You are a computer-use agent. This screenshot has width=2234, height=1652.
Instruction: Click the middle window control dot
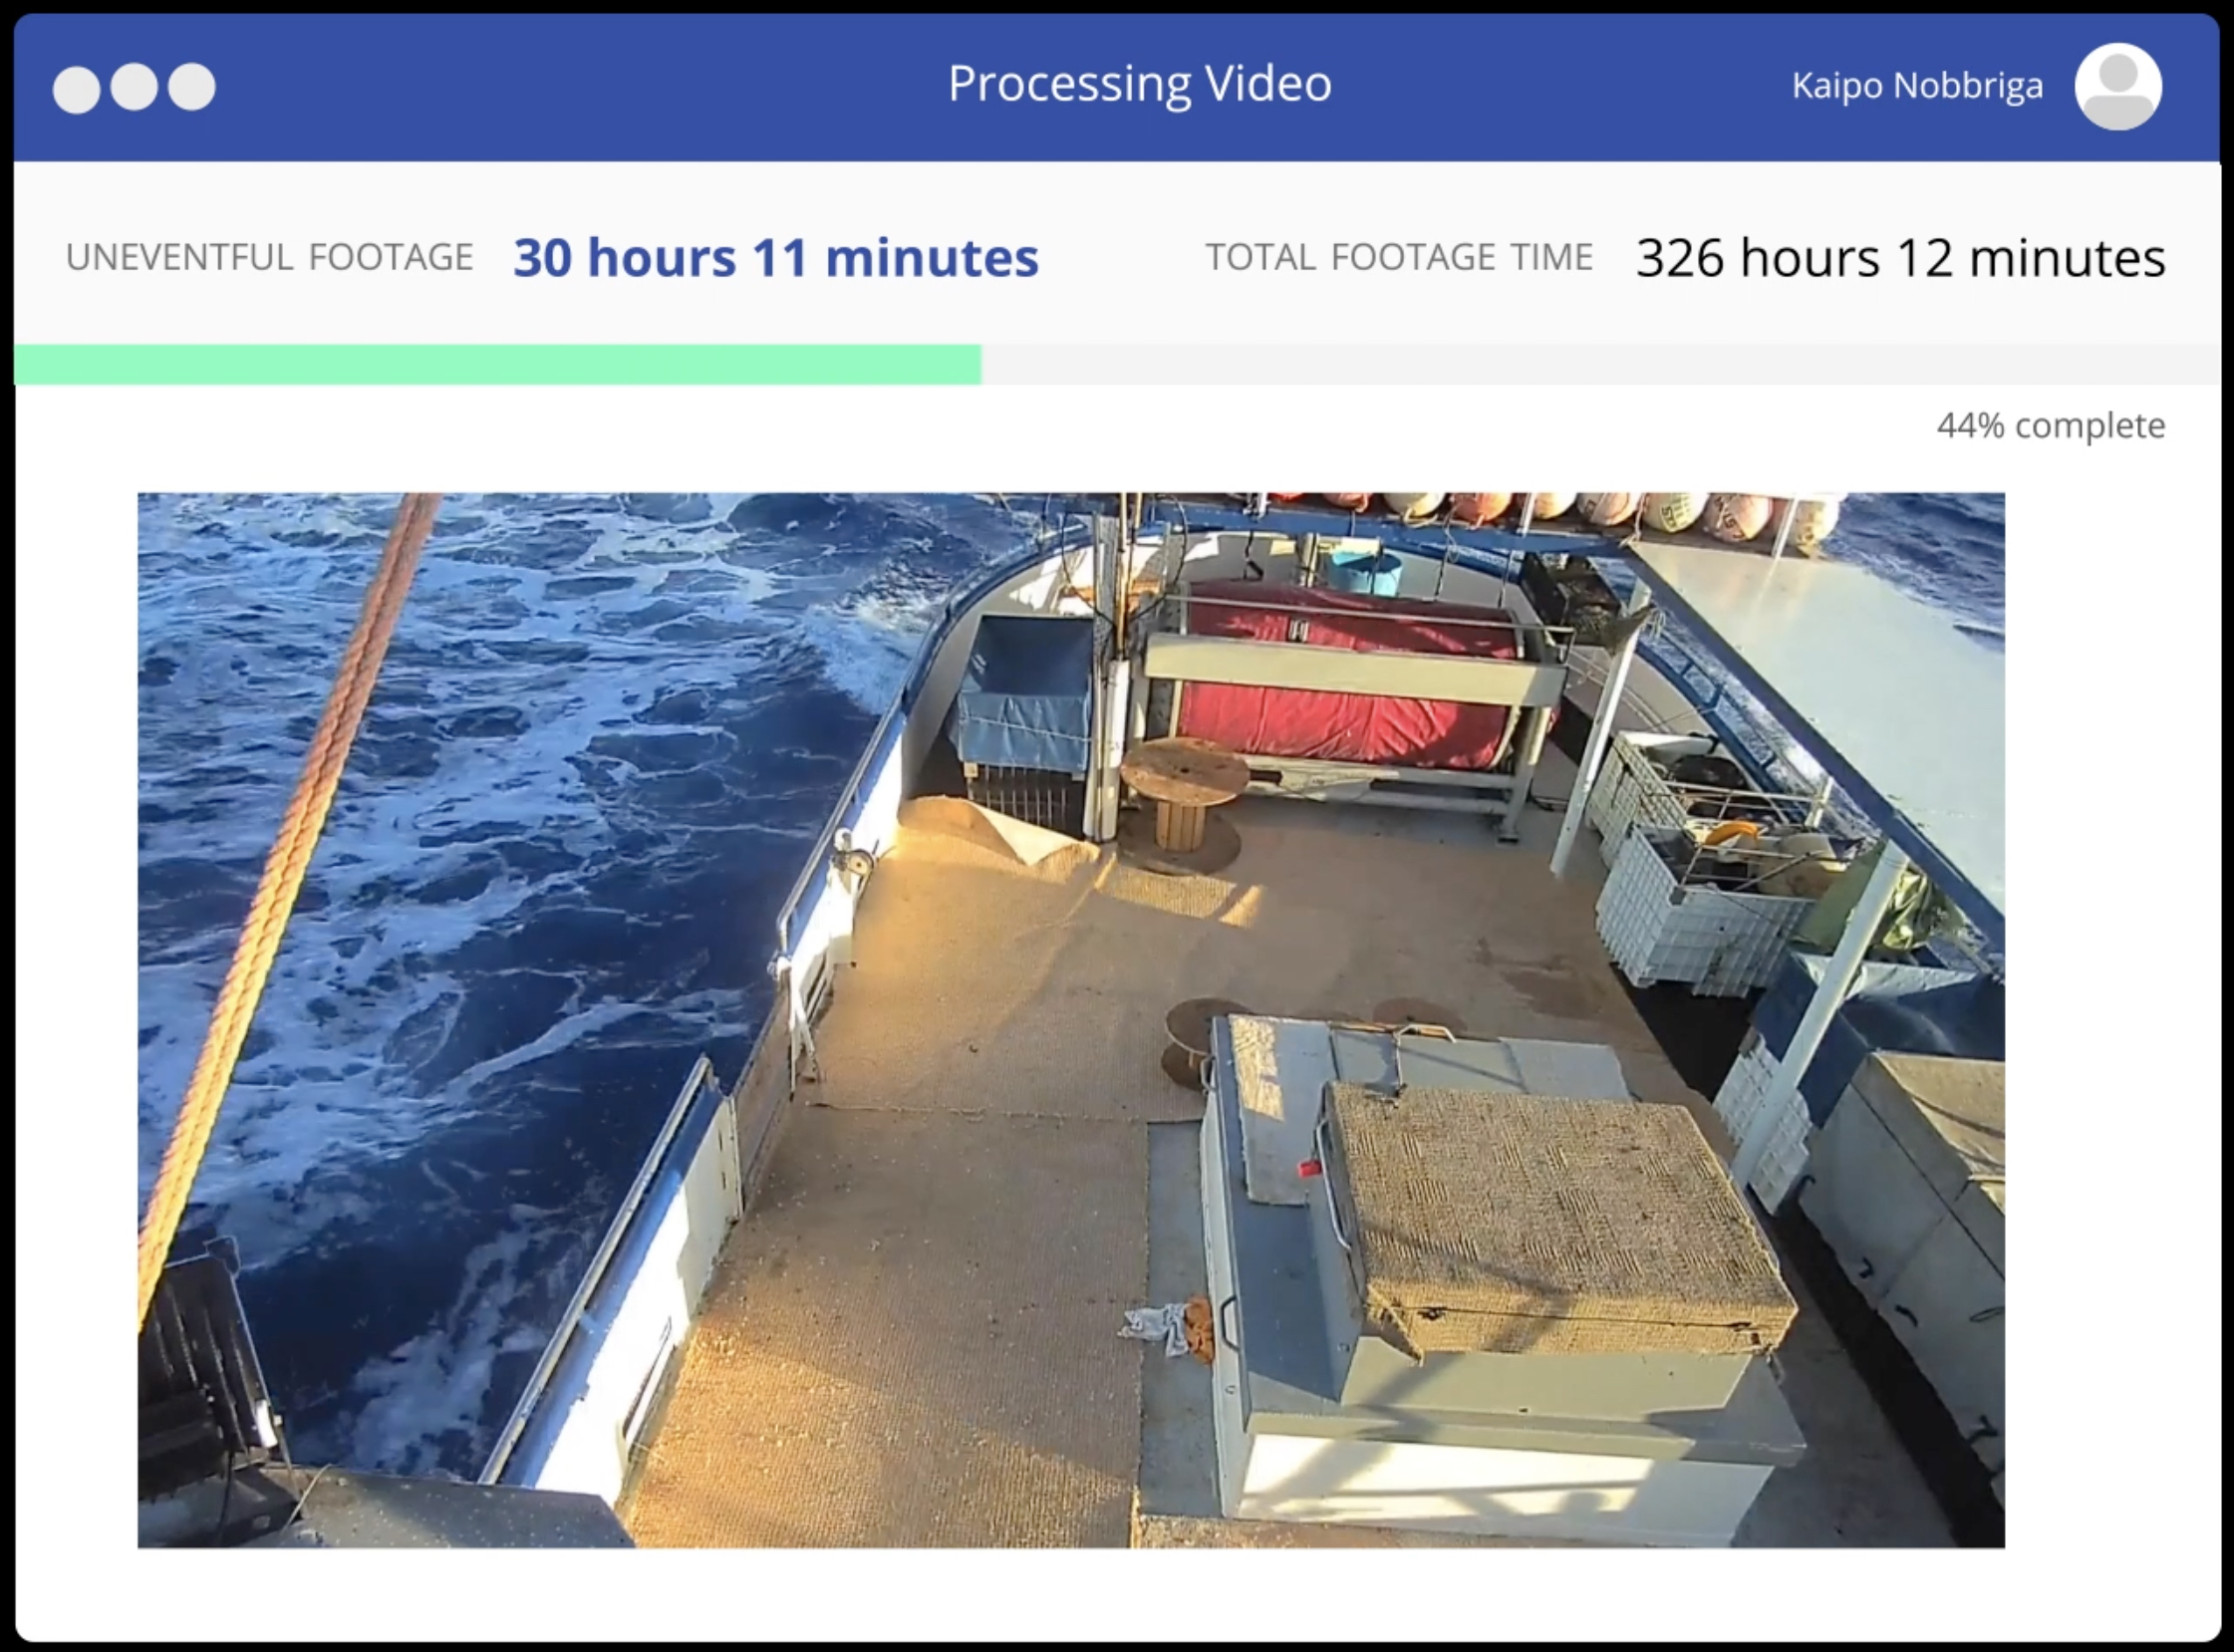[134, 88]
